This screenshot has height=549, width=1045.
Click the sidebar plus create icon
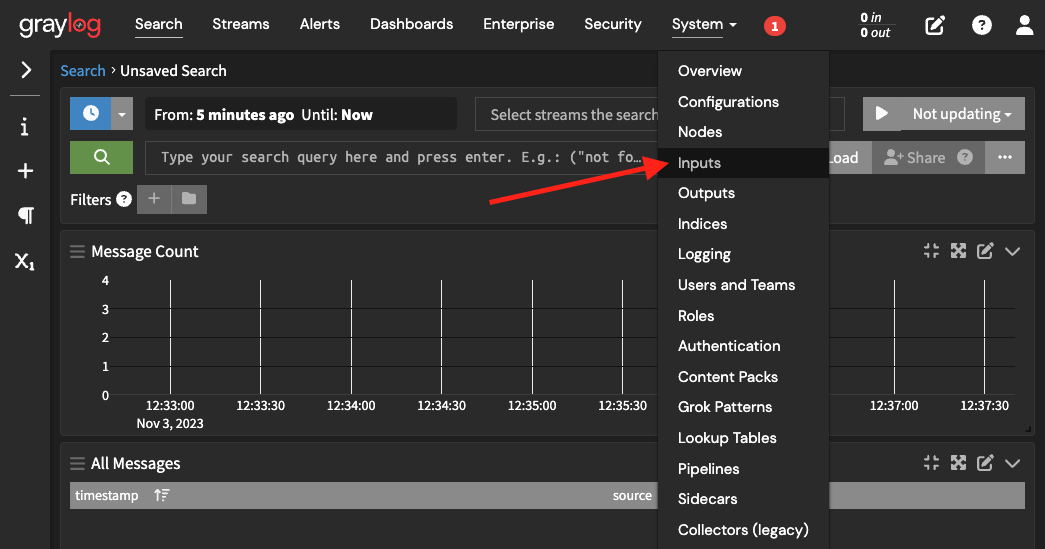[x=25, y=171]
